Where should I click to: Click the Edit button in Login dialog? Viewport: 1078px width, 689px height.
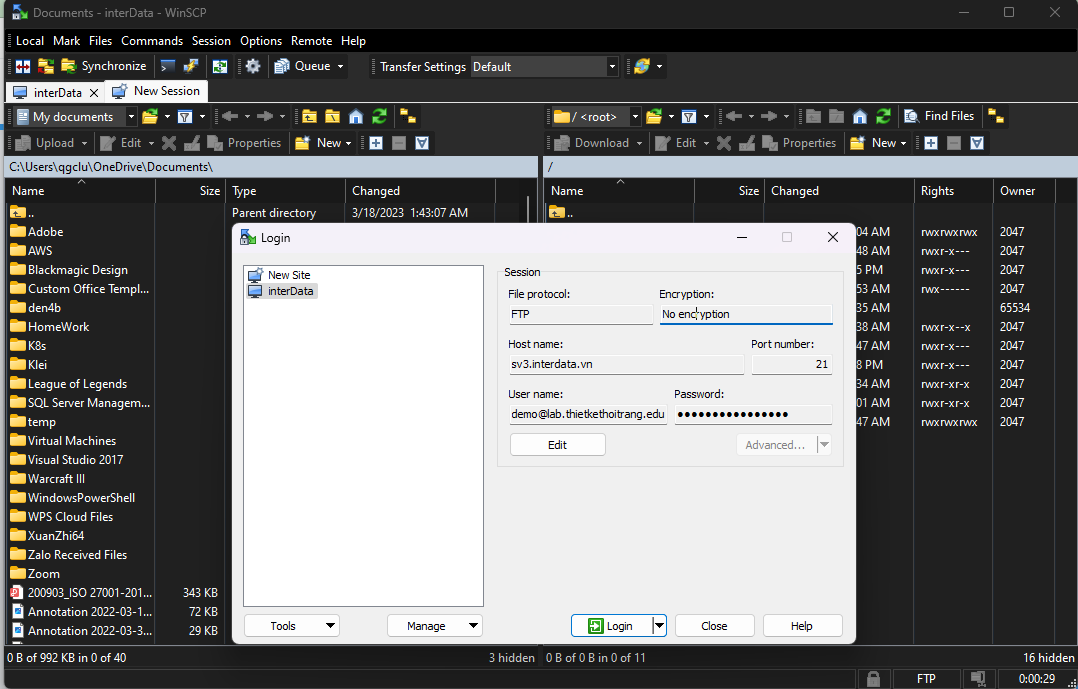point(558,445)
